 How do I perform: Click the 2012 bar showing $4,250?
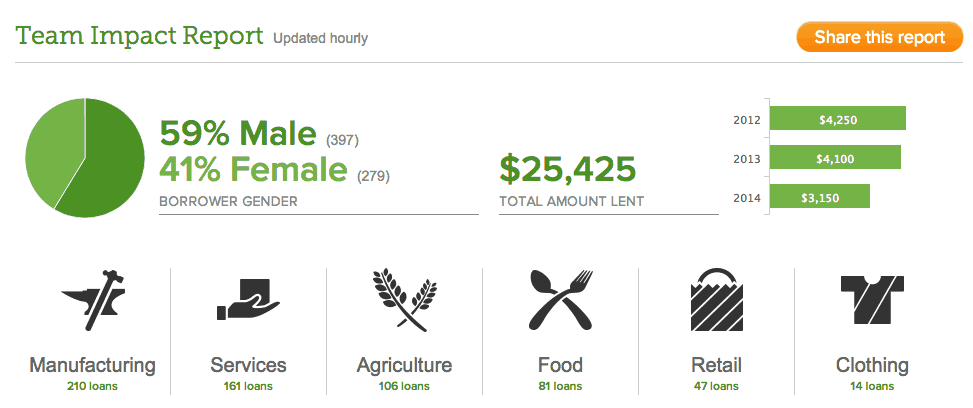tap(838, 119)
